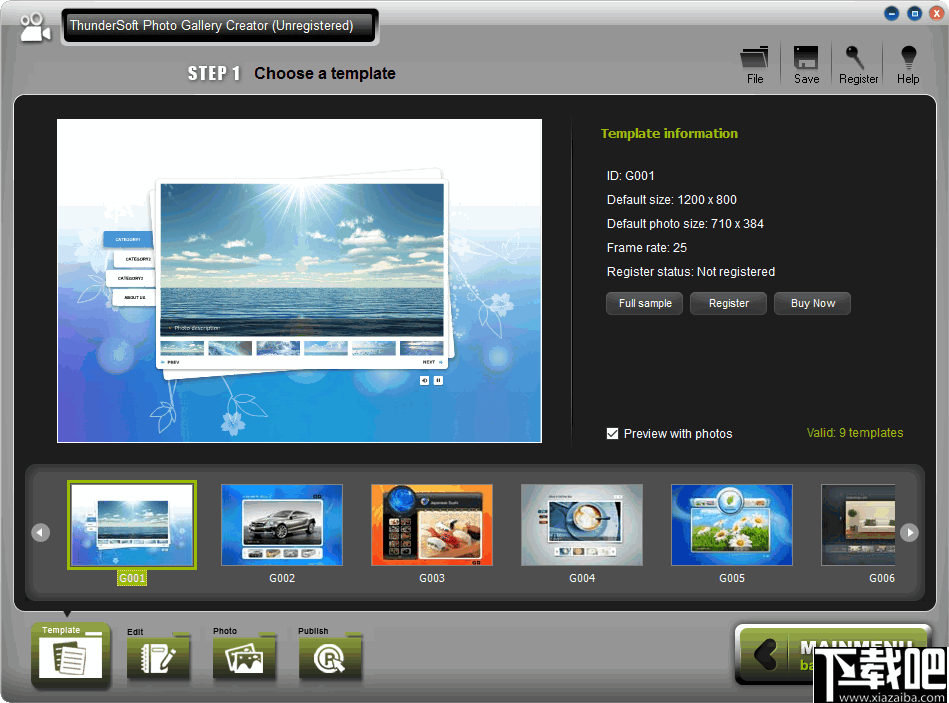Viewport: 949px width, 703px height.
Task: Open the Publish step icon
Action: (331, 658)
